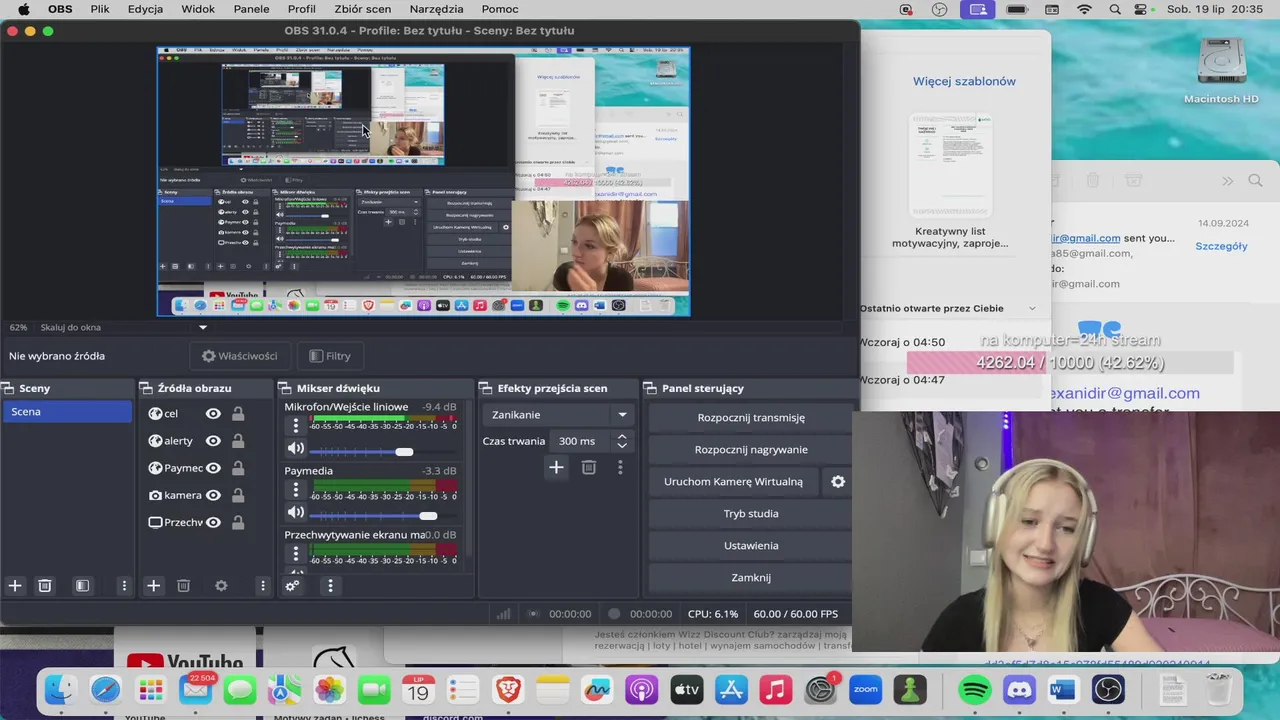Open Mikrofon/Wejście liniowe channel options dots

point(296,426)
